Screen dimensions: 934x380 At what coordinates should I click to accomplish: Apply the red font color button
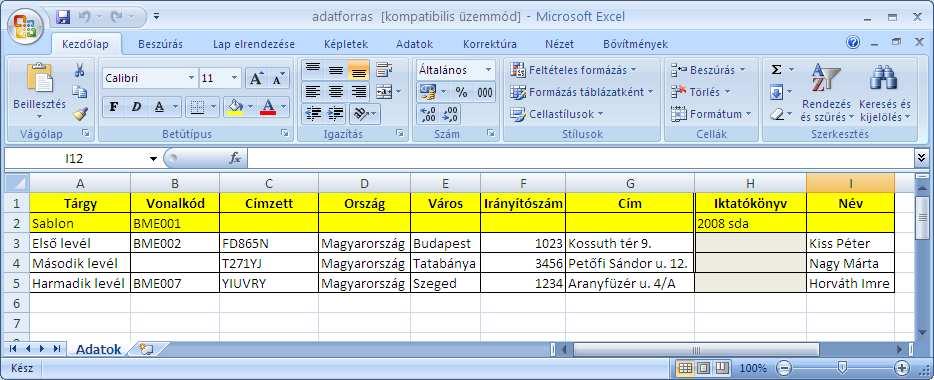click(268, 107)
